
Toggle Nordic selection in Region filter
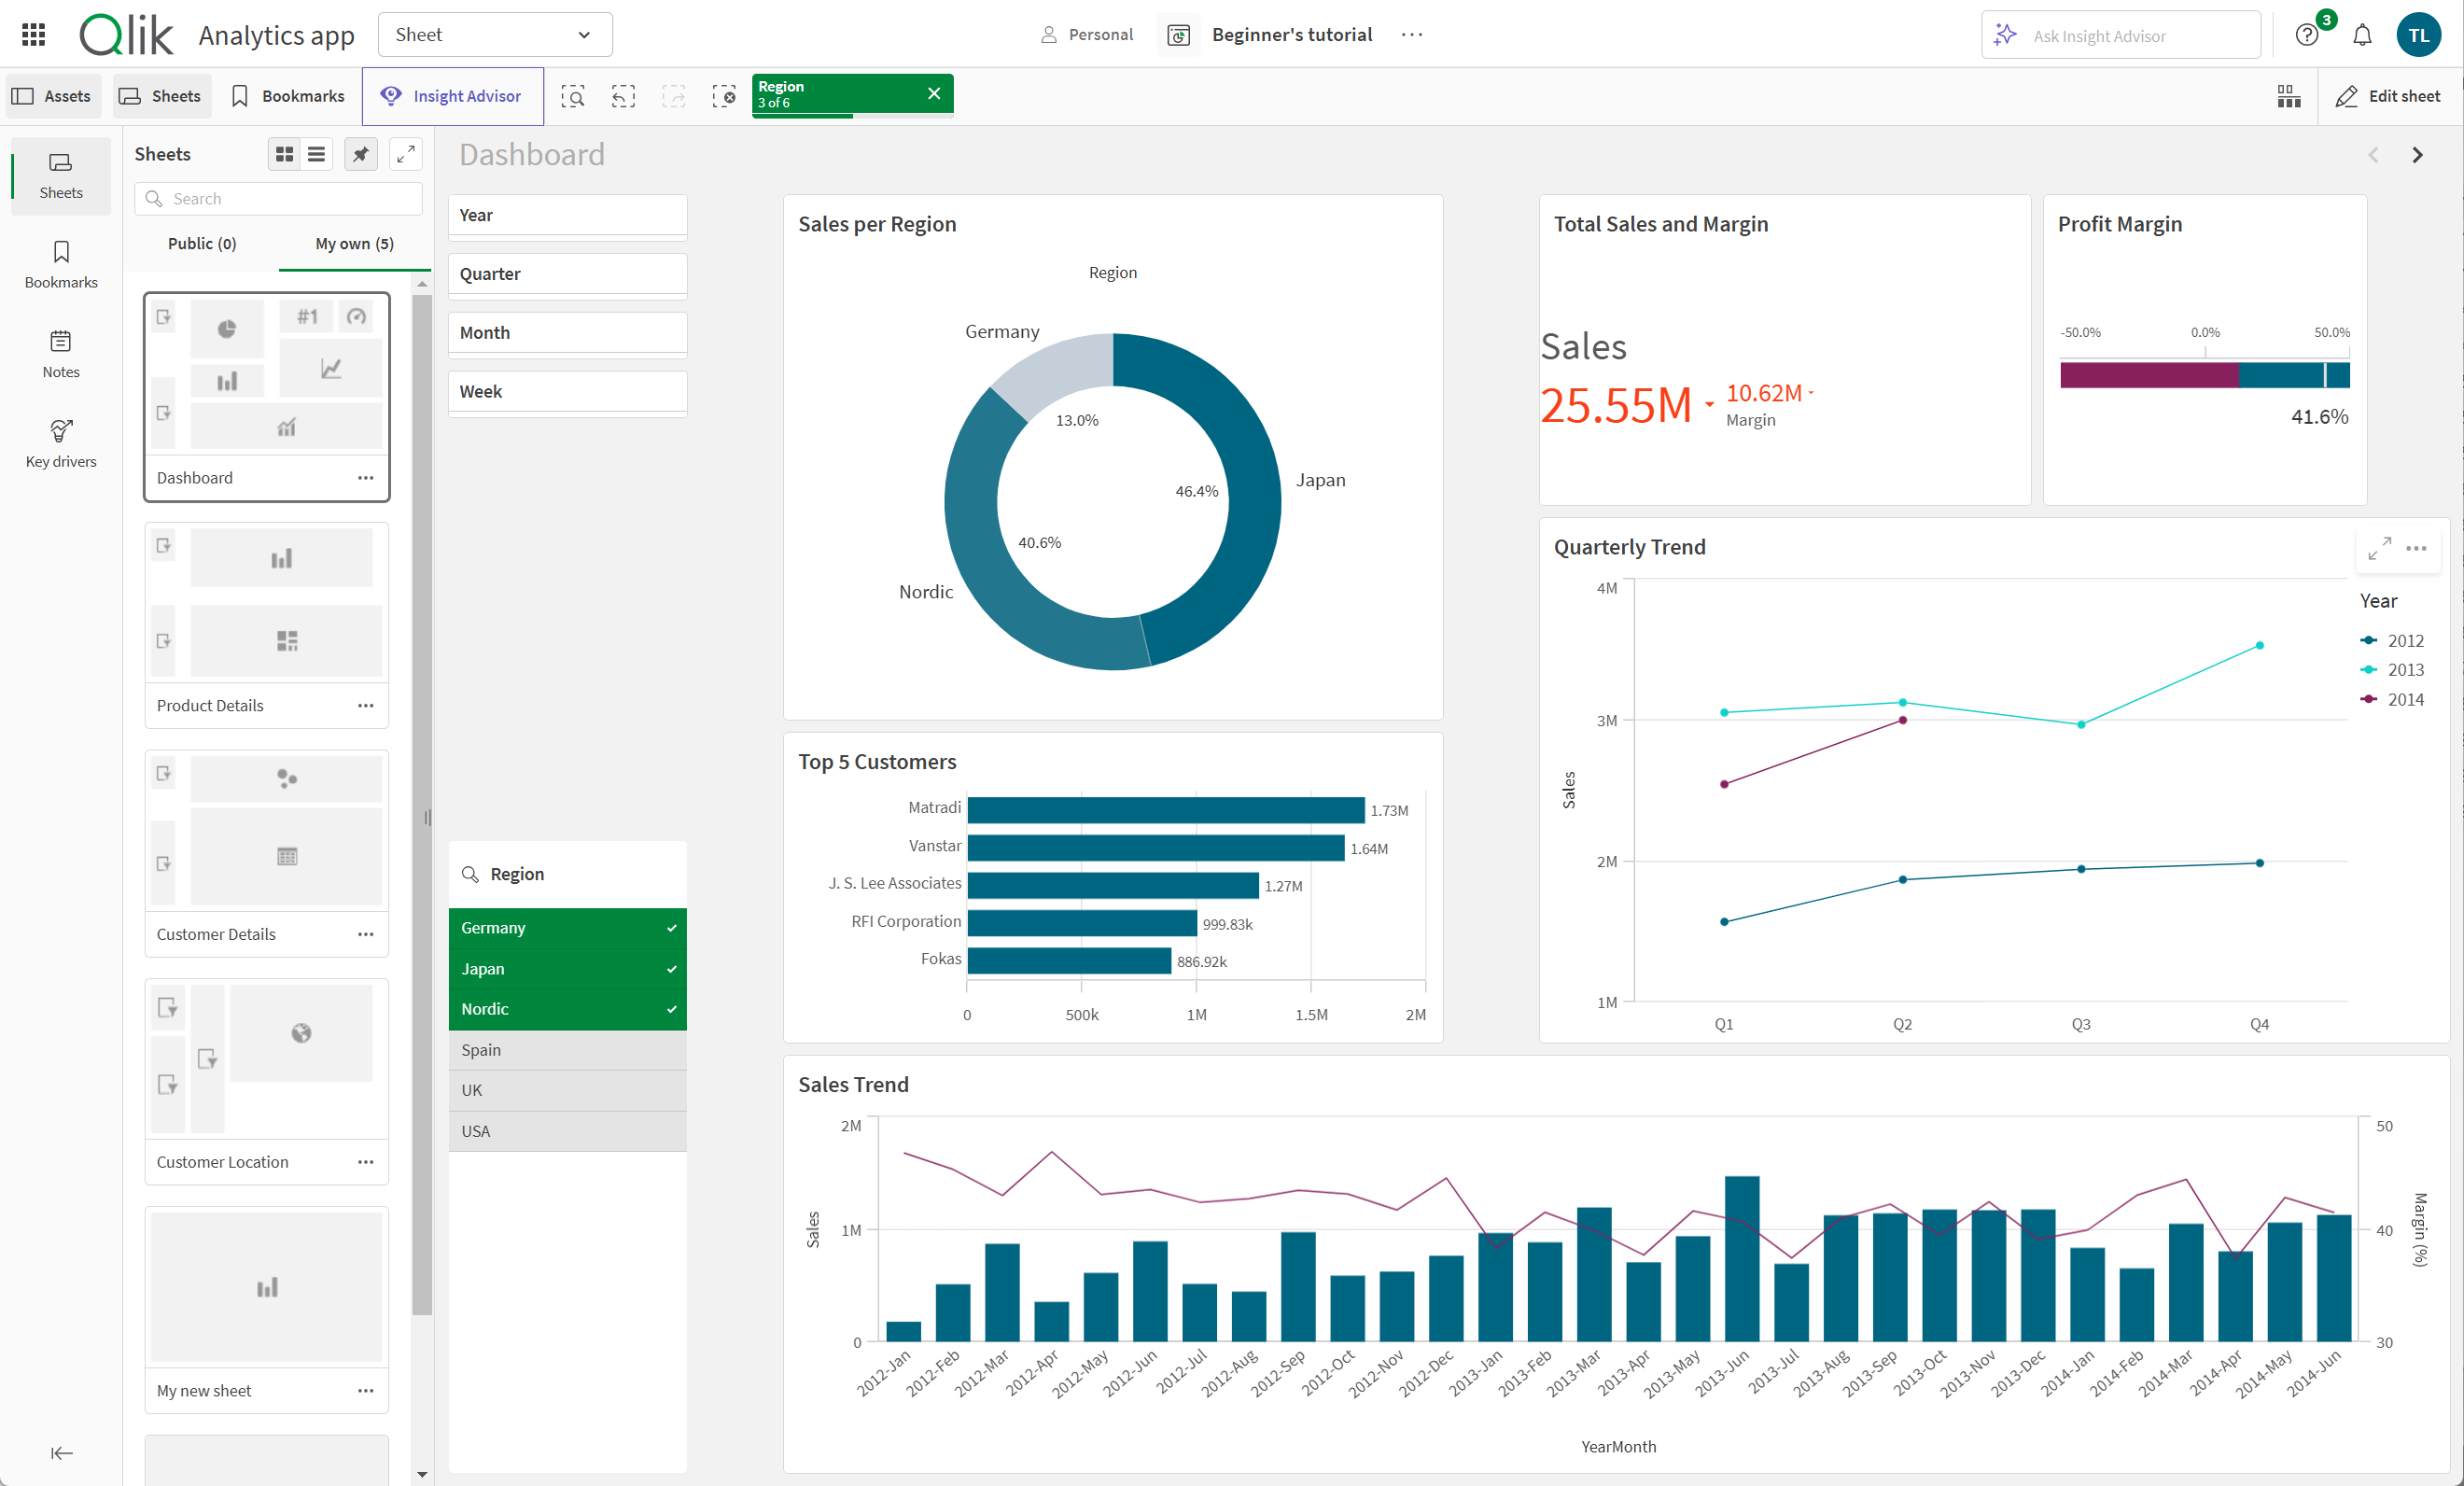[x=567, y=1007]
